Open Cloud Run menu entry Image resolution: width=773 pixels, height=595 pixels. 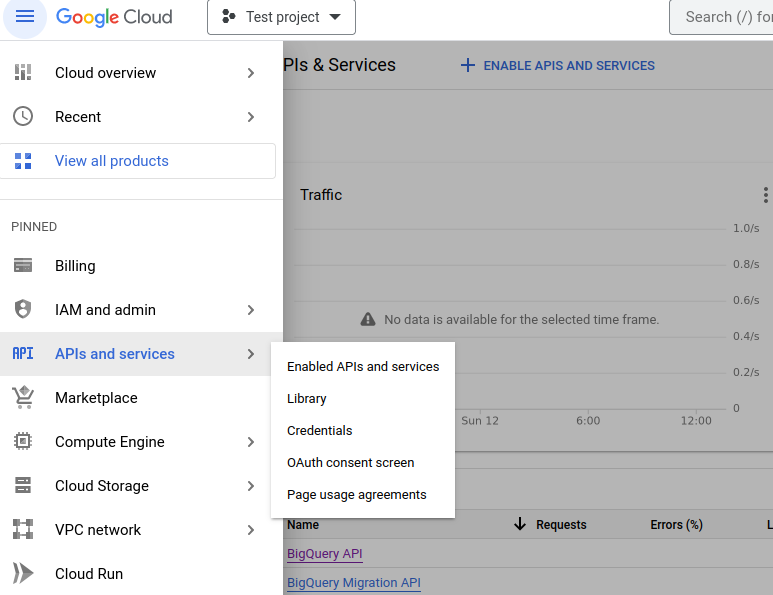click(141, 574)
